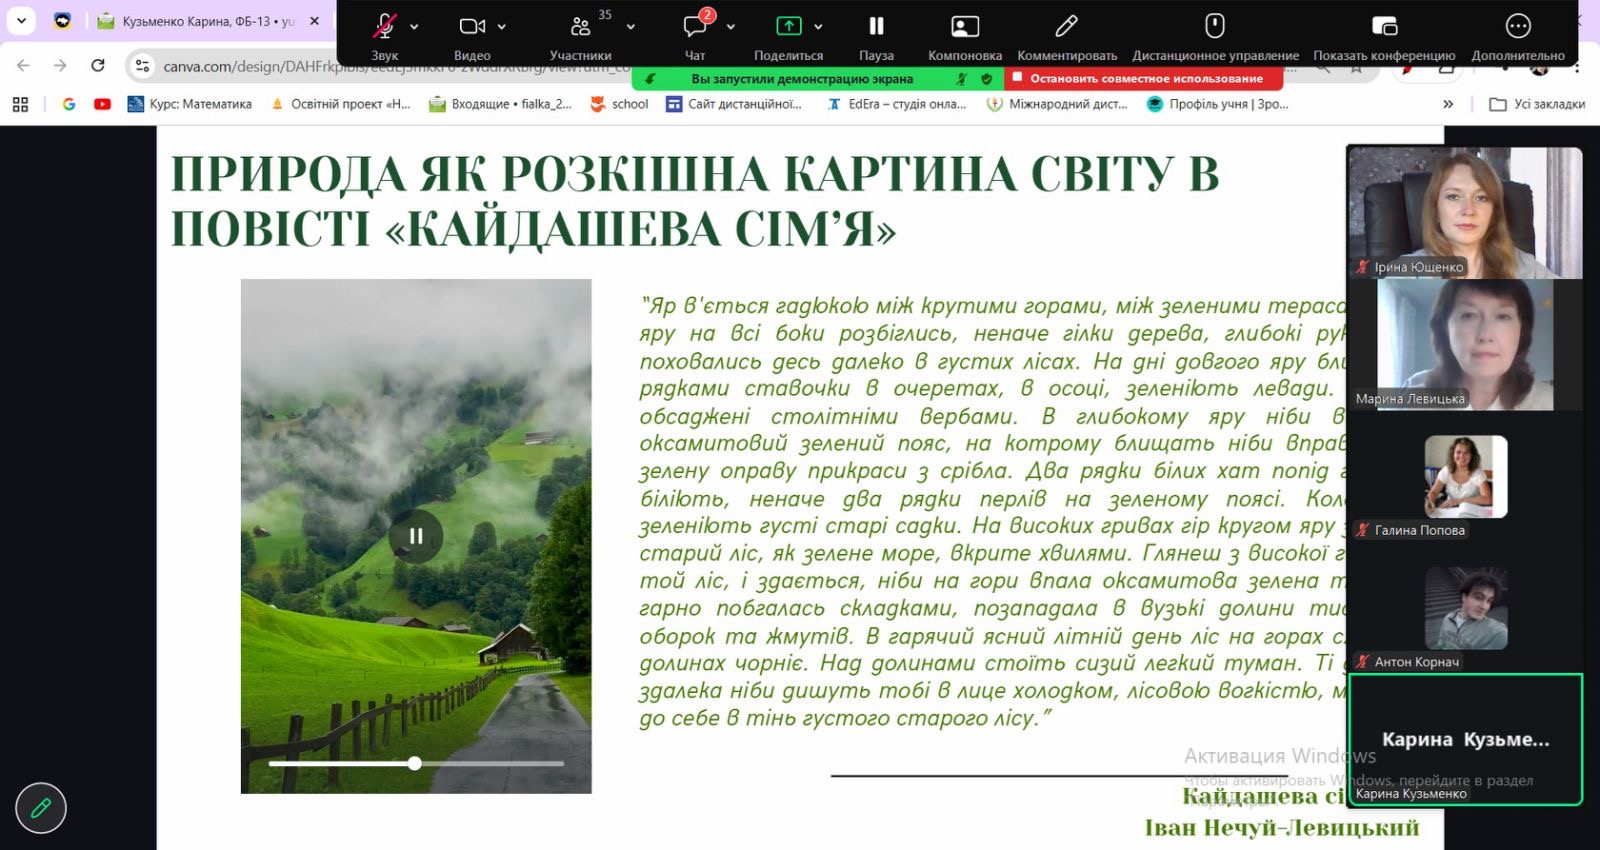This screenshot has width=1600, height=850.
Task: Expand the chevron next to Участники
Action: (x=630, y=27)
